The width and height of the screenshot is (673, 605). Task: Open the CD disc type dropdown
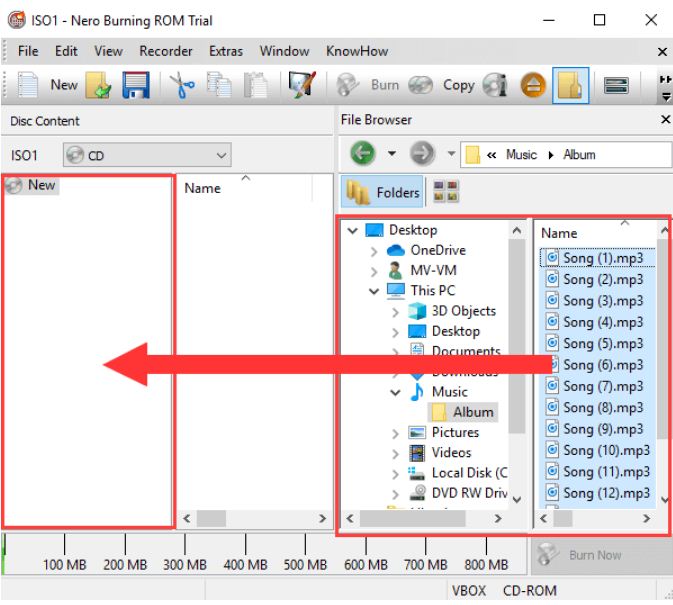click(147, 155)
